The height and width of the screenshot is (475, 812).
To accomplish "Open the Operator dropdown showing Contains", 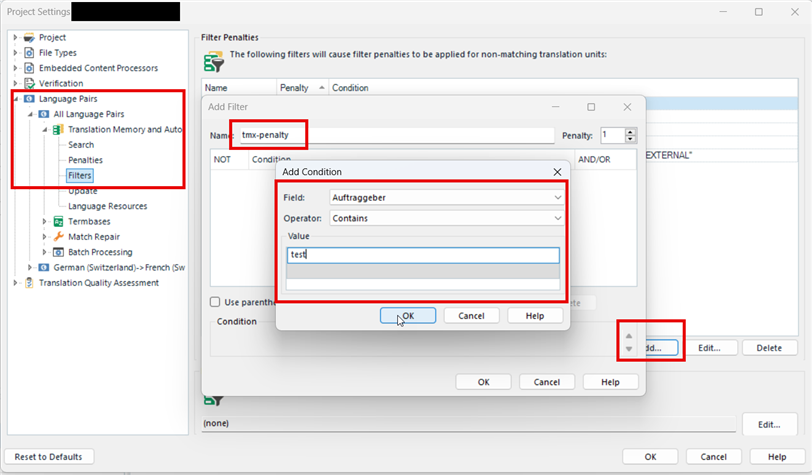I will click(447, 218).
